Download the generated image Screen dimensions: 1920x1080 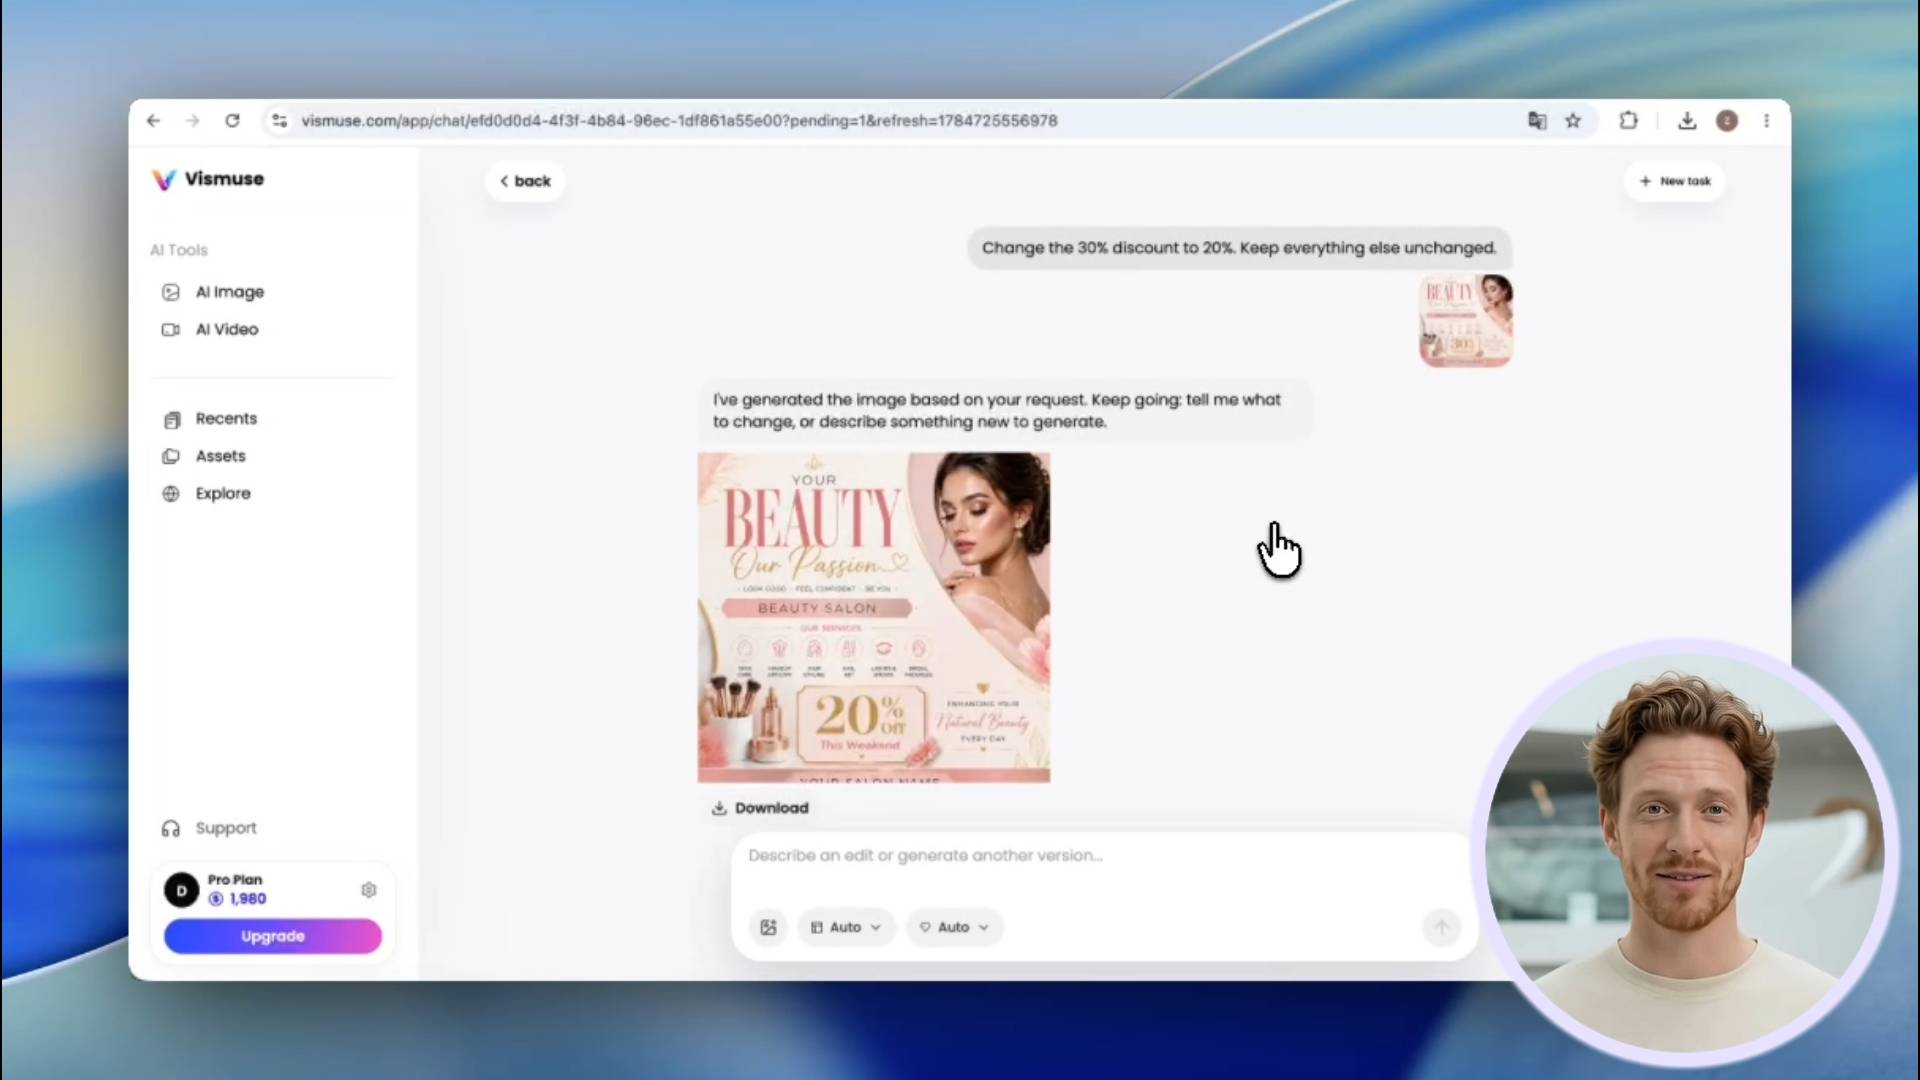[760, 808]
